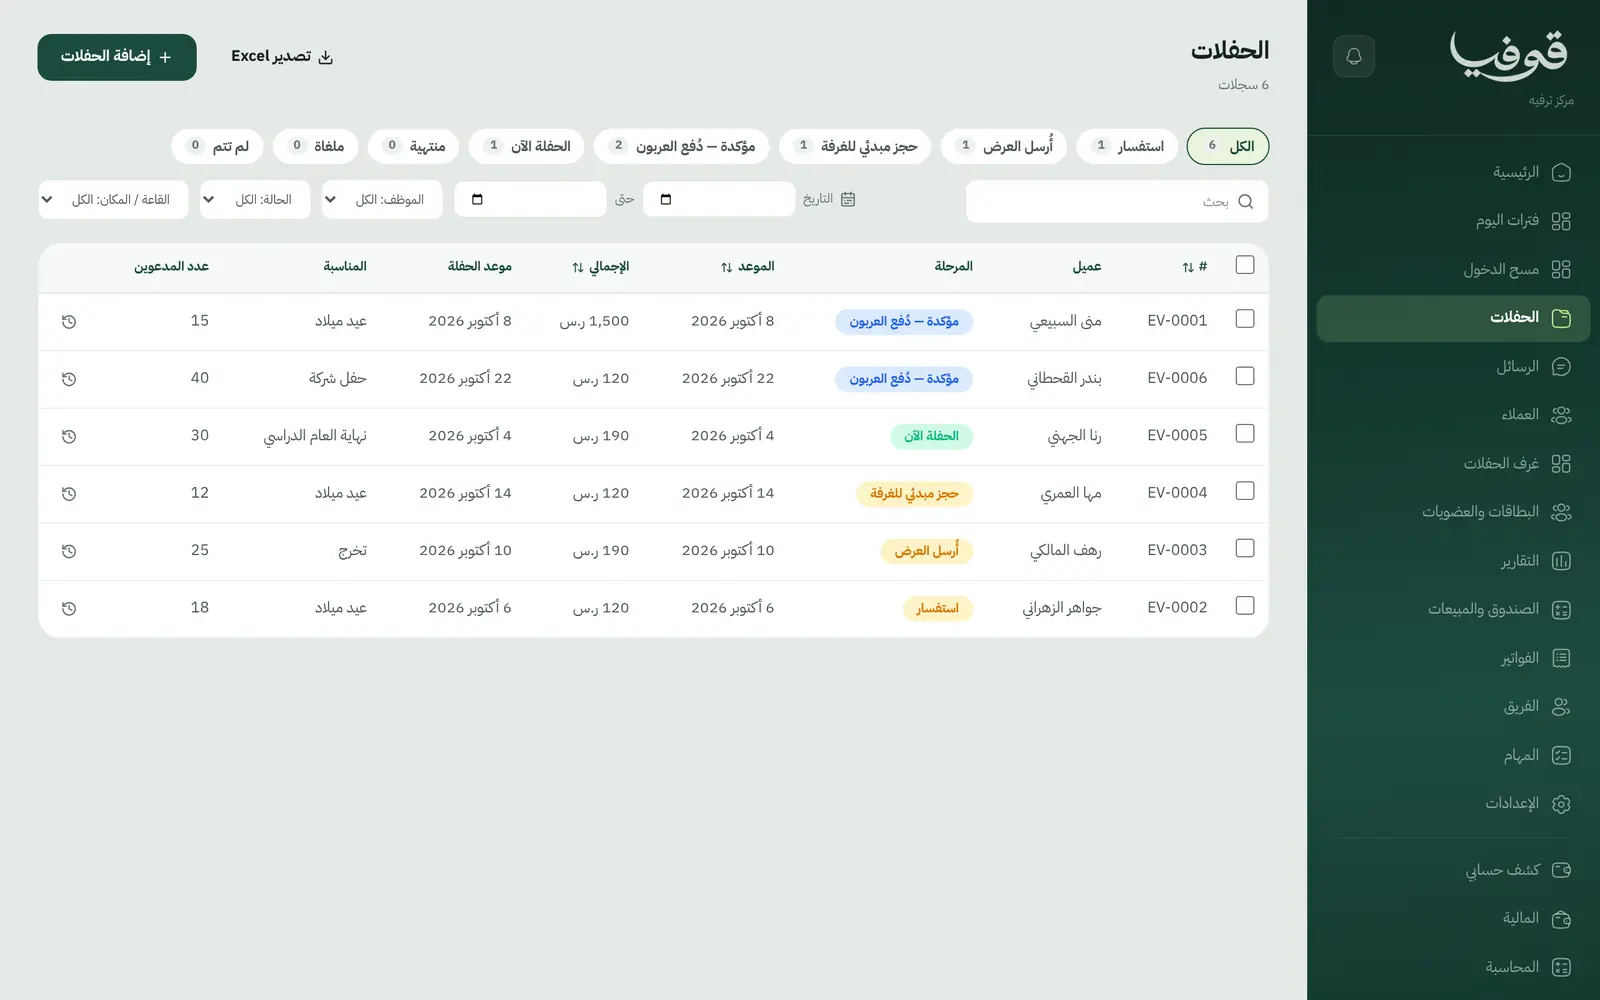The image size is (1600, 1000).
Task: Open calendar picker of end date field
Action: point(477,199)
